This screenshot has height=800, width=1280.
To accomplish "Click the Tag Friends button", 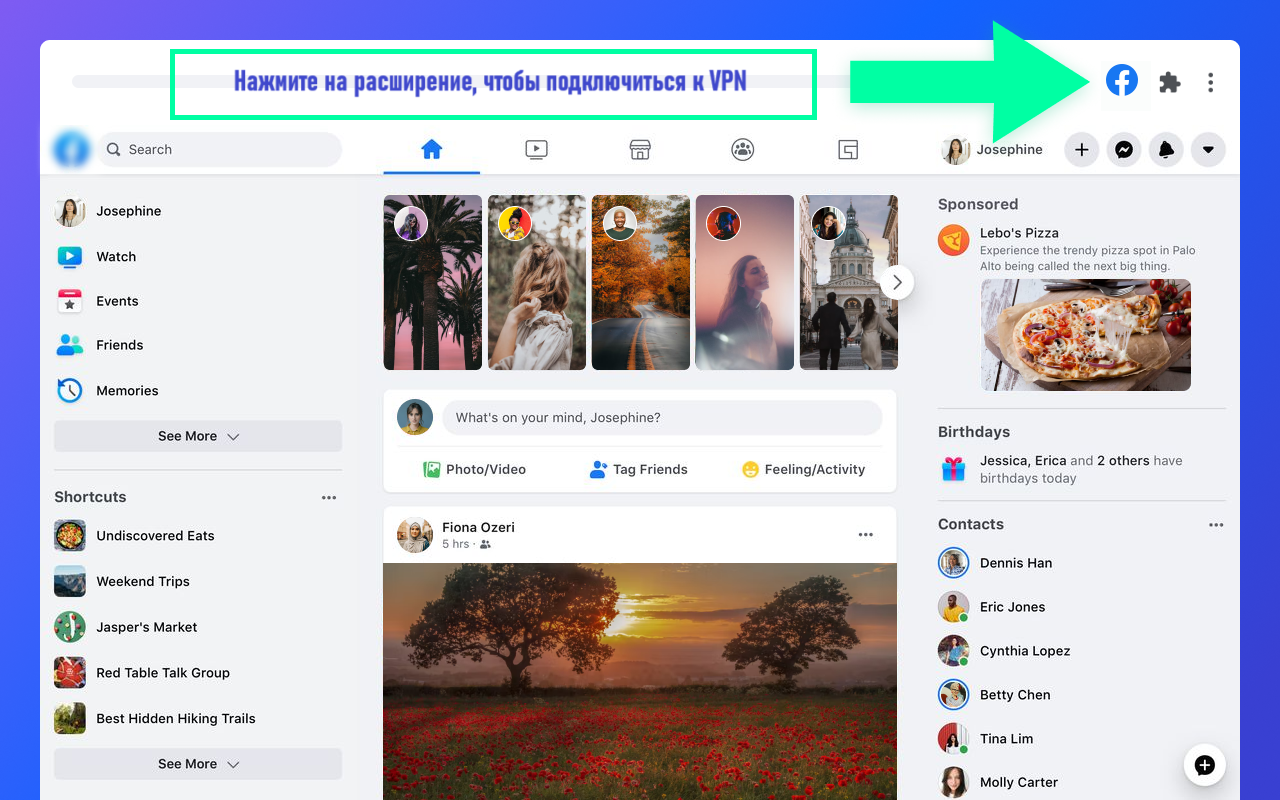I will (639, 468).
